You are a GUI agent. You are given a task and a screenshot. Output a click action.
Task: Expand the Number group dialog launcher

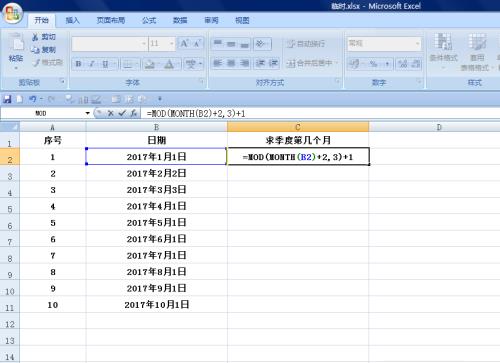coord(419,81)
